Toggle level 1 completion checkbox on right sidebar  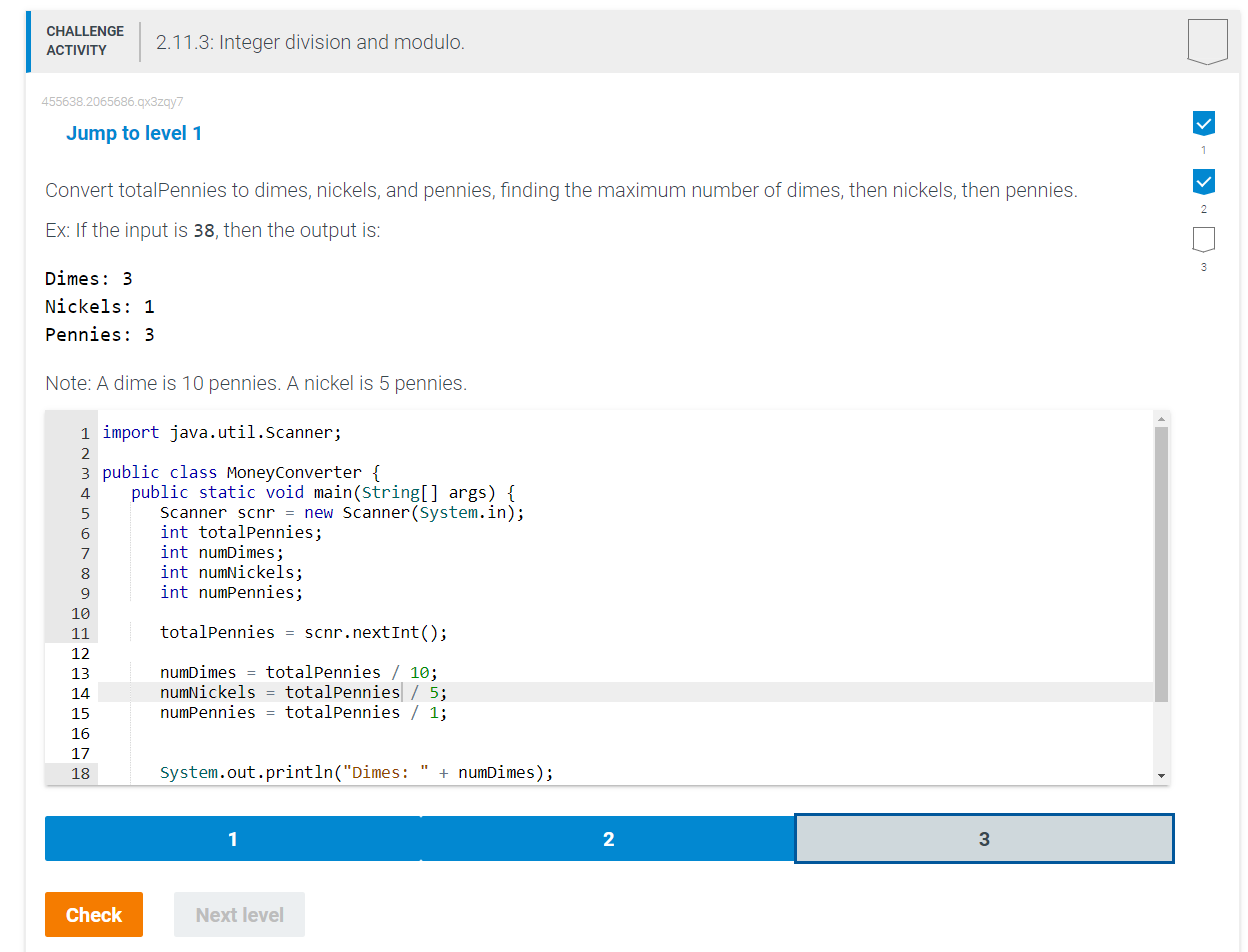point(1203,123)
